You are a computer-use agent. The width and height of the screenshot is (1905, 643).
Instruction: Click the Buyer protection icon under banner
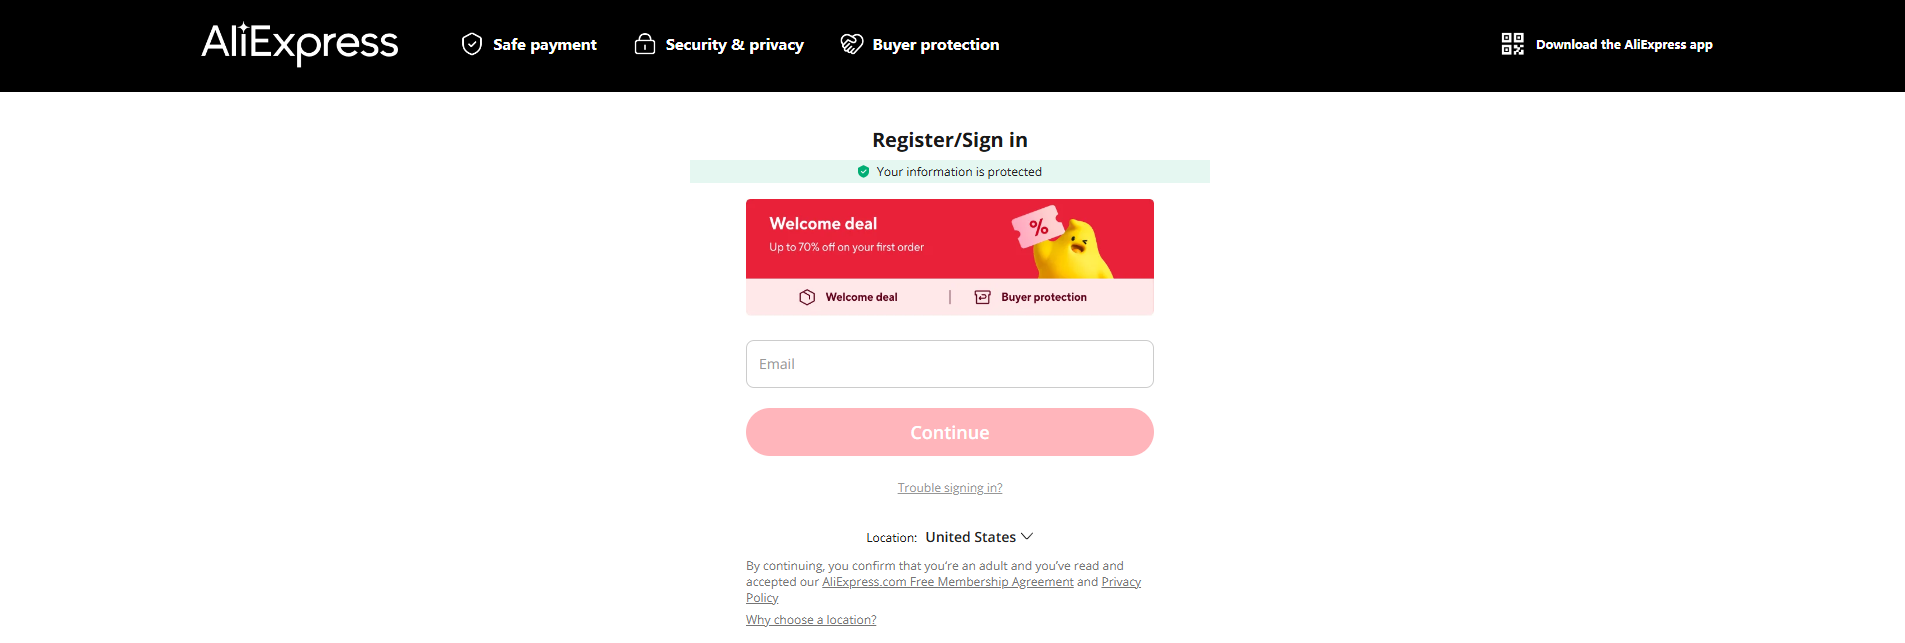[983, 297]
